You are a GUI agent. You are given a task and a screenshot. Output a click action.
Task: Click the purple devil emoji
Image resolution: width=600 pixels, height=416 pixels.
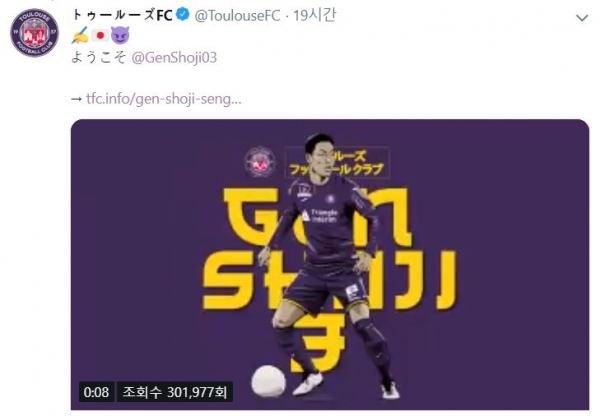point(120,36)
